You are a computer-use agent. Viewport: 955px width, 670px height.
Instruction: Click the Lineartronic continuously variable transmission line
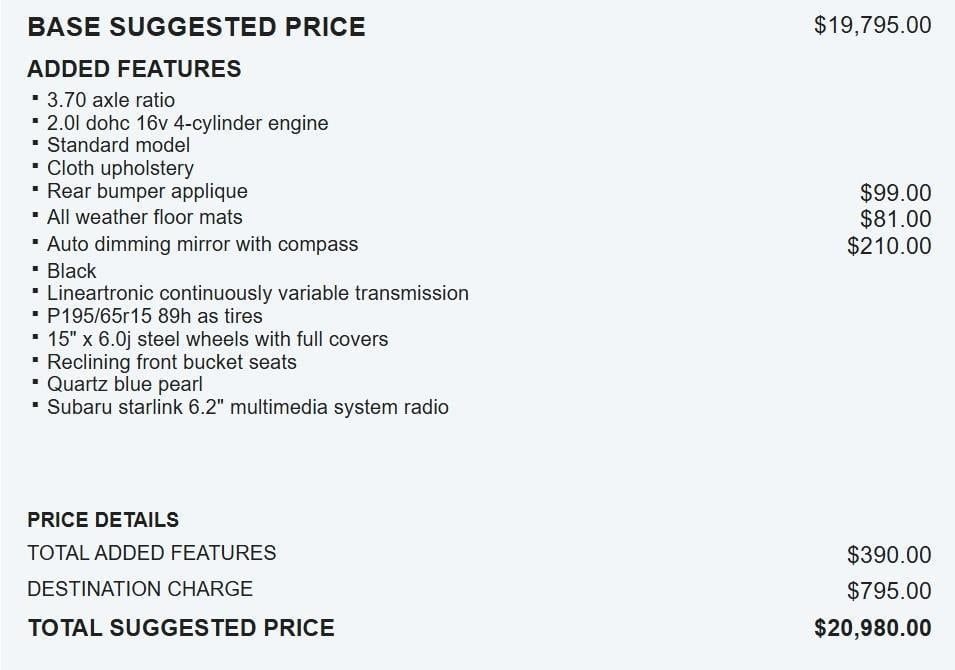257,293
